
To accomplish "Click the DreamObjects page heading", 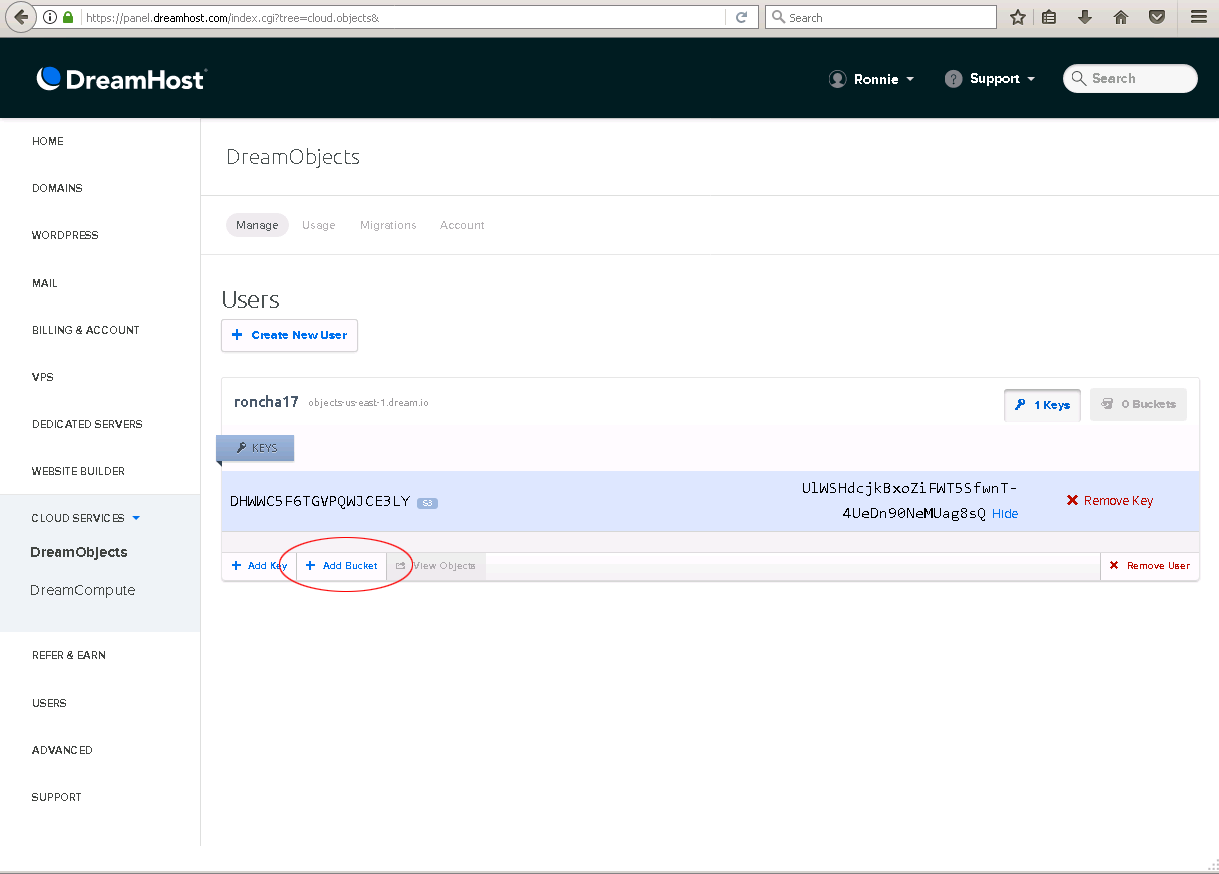I will point(293,157).
